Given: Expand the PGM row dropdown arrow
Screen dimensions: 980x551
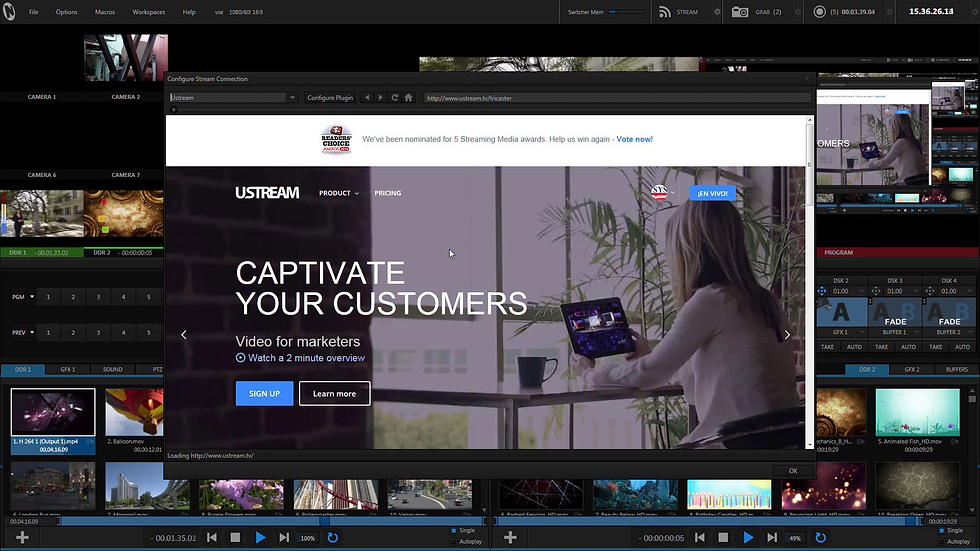Looking at the screenshot, I should click(32, 297).
